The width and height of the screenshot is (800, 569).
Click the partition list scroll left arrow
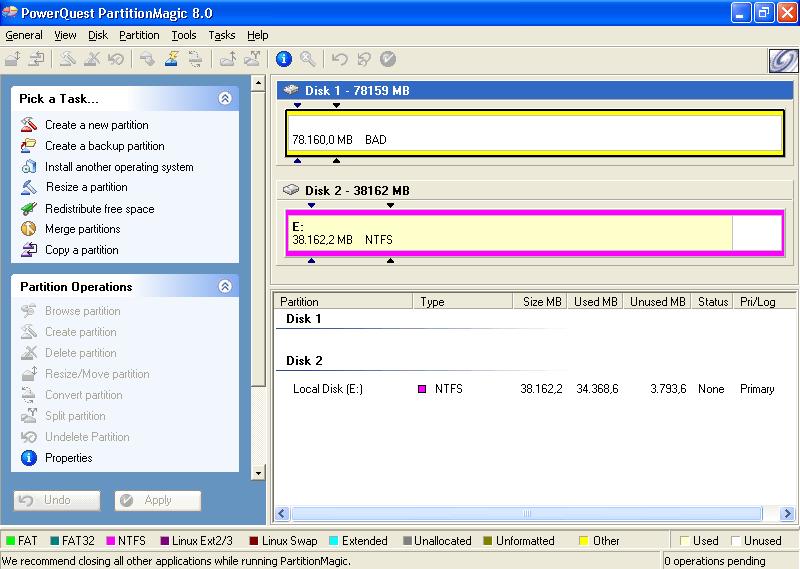click(282, 513)
